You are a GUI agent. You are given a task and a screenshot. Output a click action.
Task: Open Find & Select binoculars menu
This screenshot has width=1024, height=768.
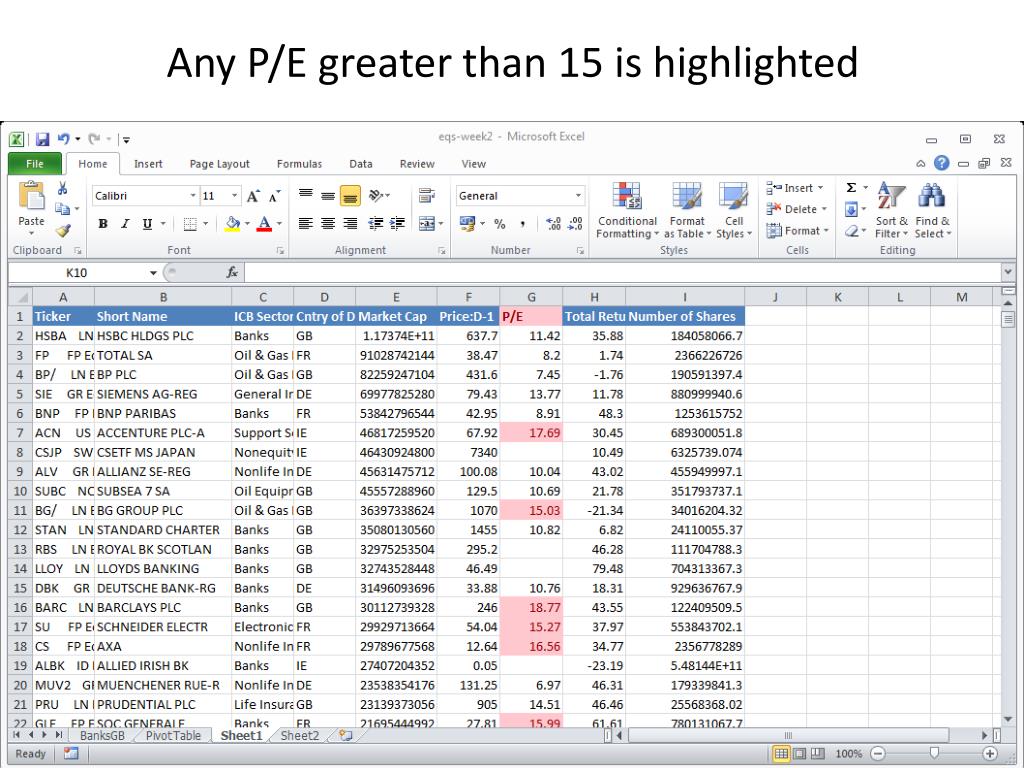(933, 210)
